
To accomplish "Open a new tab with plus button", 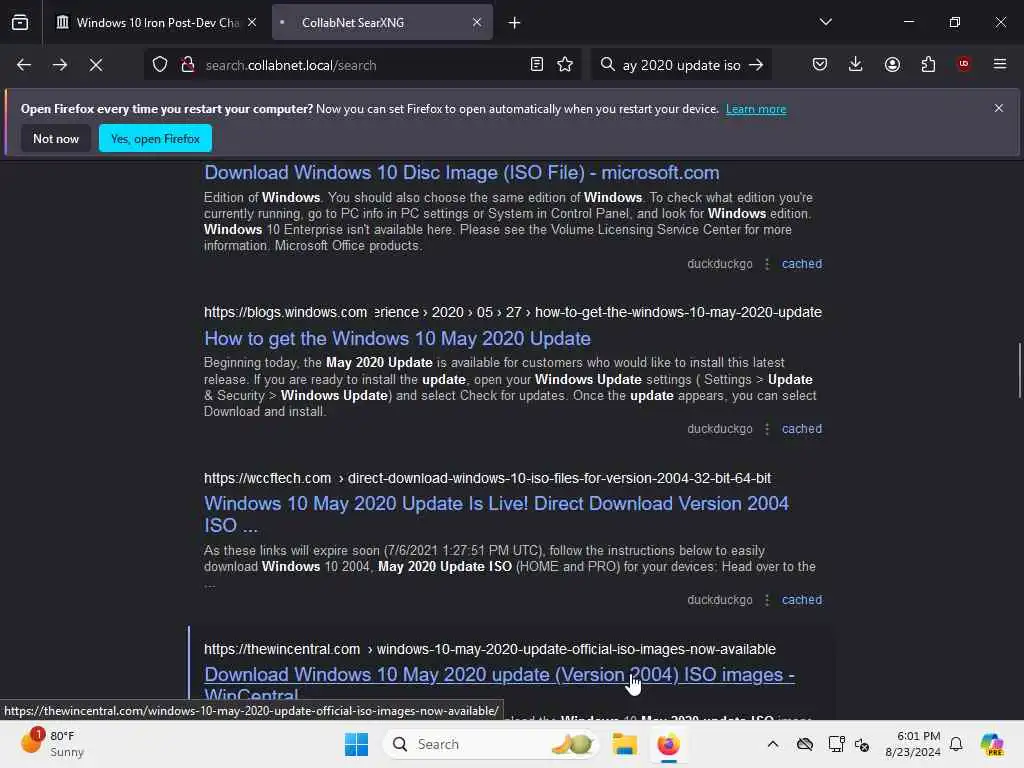I will coord(515,23).
